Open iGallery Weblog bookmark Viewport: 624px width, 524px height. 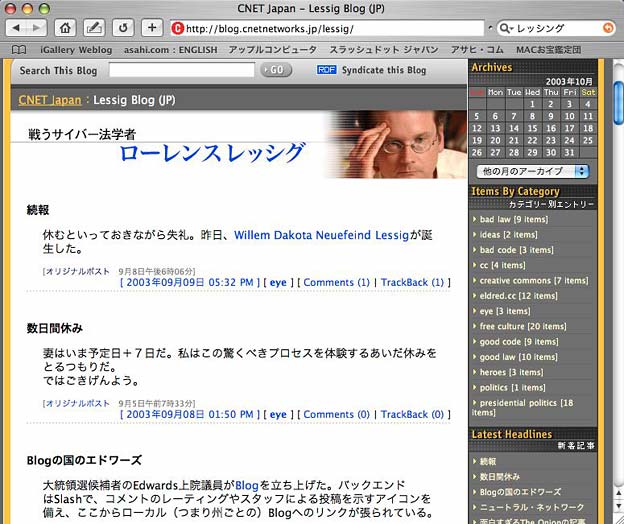(x=76, y=50)
